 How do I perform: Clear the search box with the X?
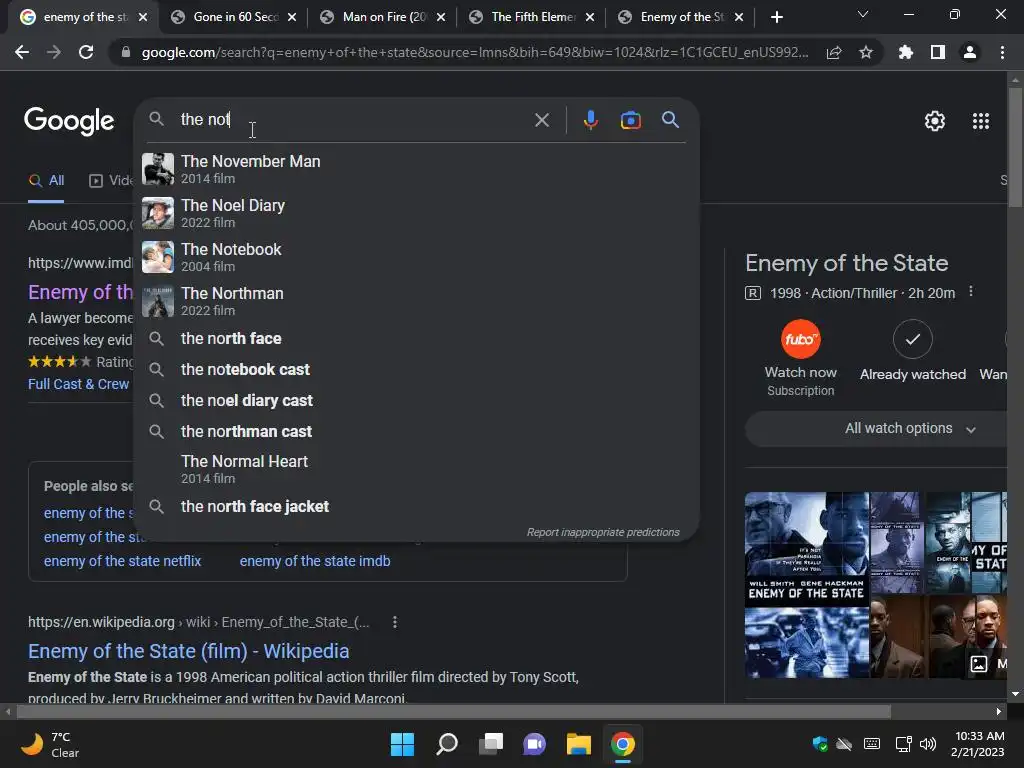click(541, 120)
